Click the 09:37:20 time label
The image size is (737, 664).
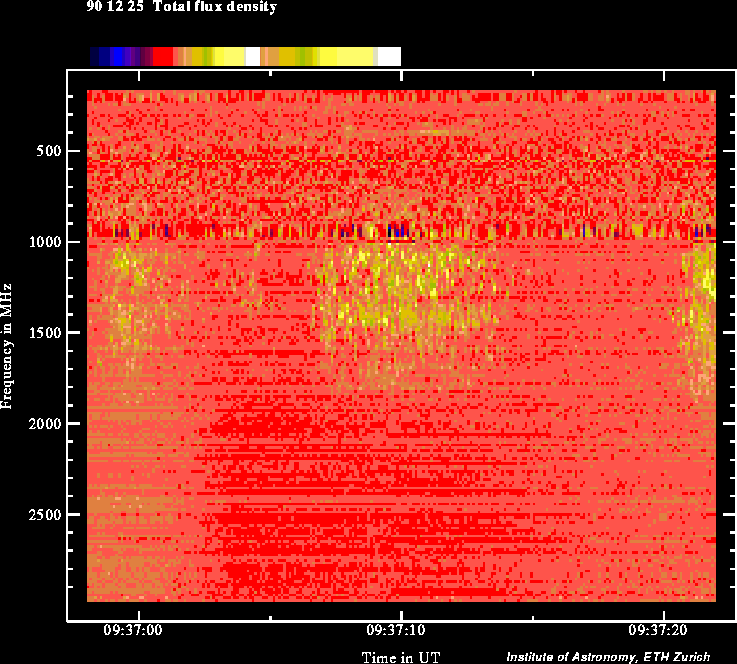tap(658, 630)
